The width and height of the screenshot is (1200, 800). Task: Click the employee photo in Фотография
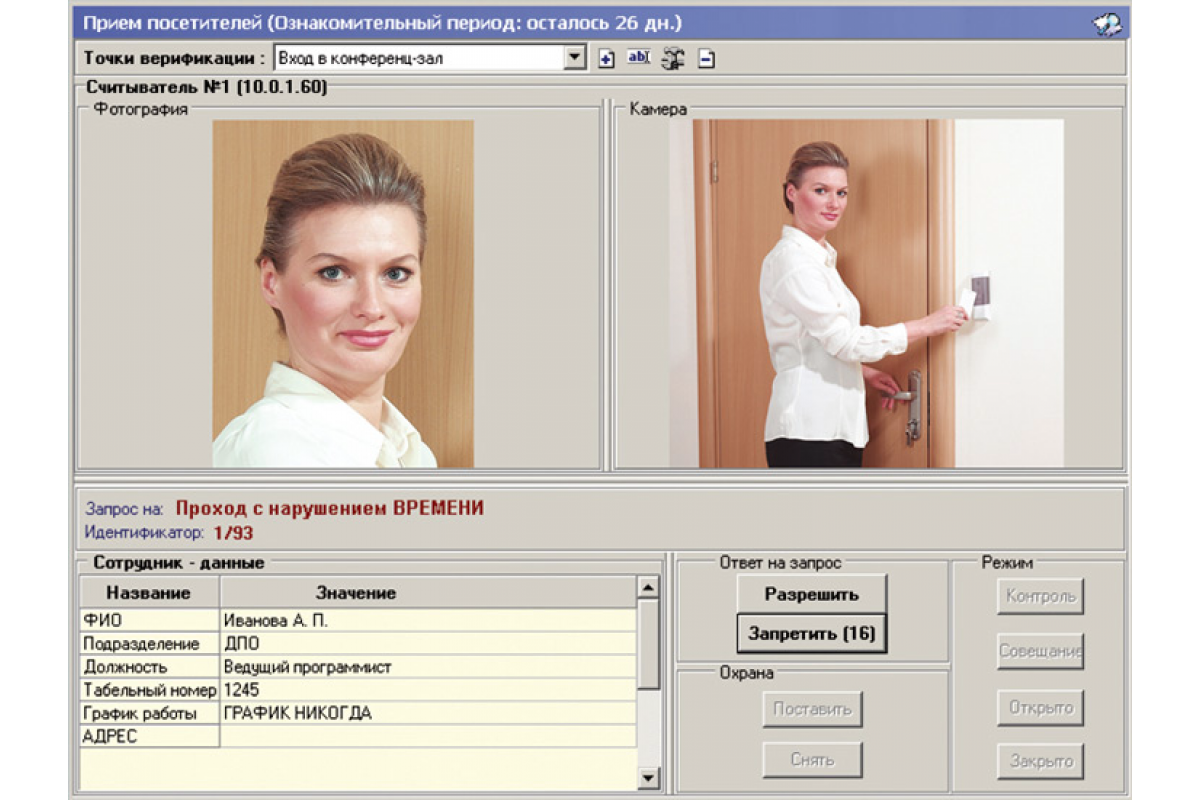343,294
